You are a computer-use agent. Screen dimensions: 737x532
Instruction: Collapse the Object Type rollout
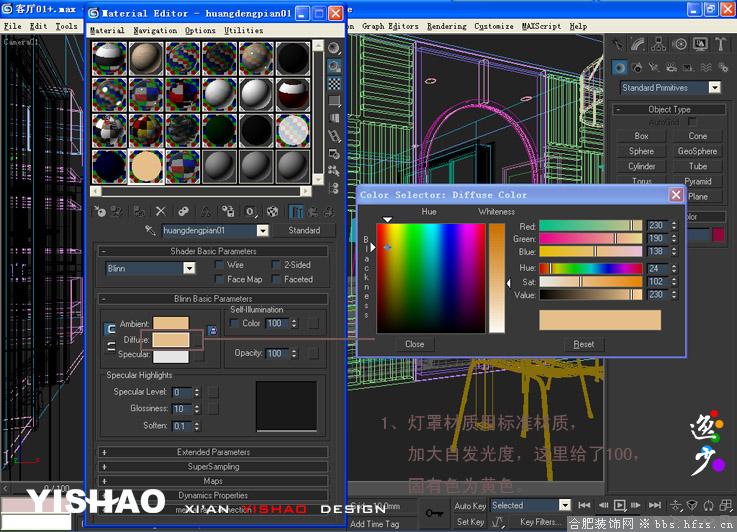[x=669, y=110]
